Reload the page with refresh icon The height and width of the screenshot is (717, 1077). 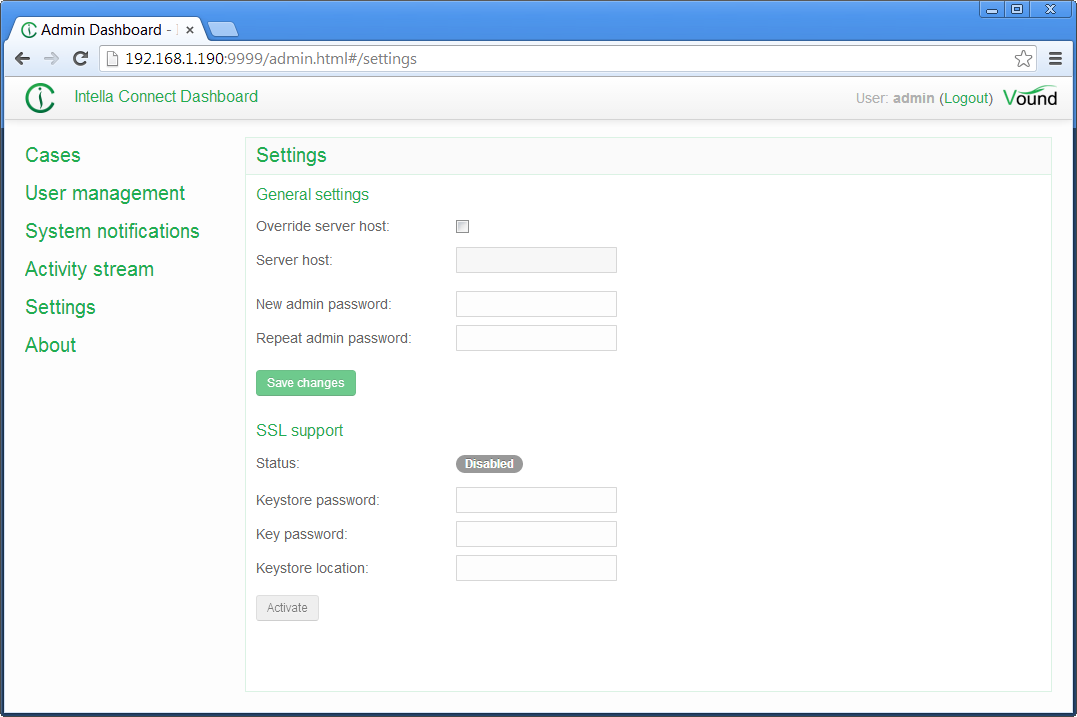pos(81,59)
